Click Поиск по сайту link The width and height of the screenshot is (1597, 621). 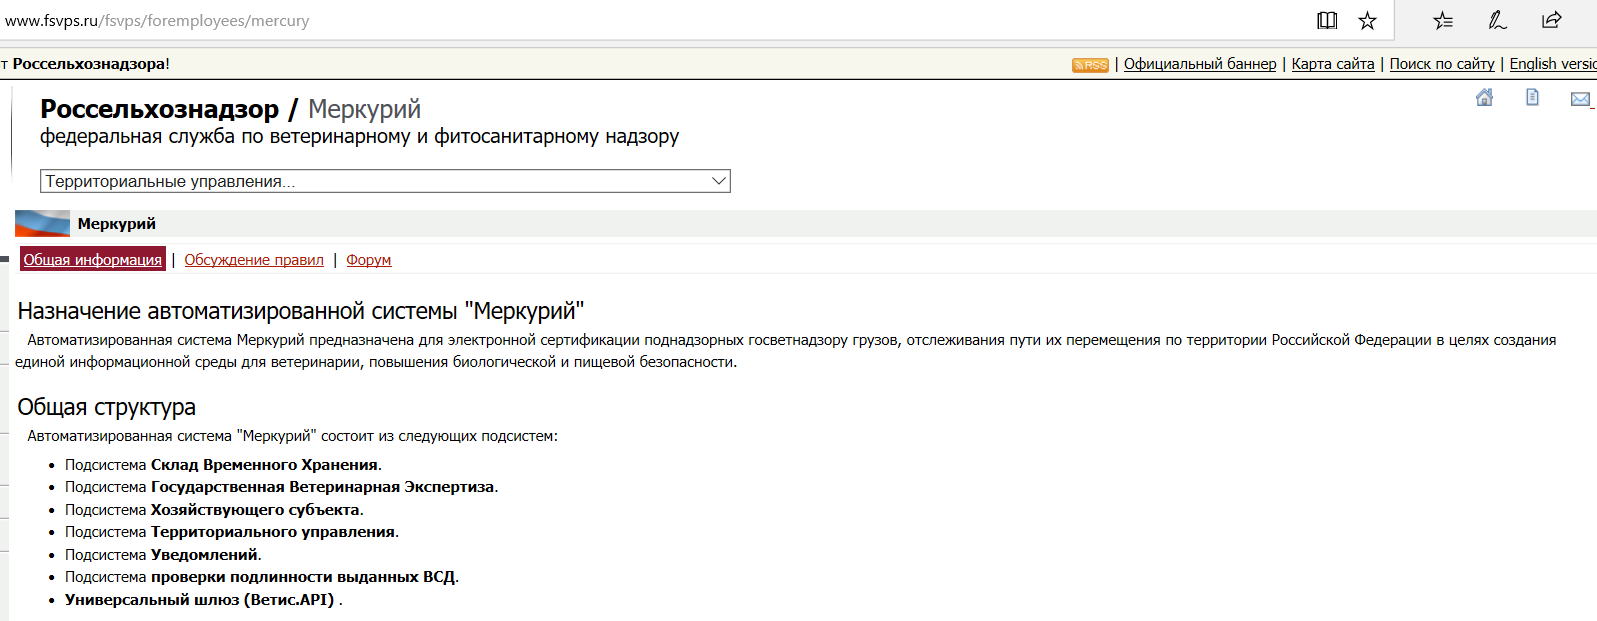tap(1442, 64)
